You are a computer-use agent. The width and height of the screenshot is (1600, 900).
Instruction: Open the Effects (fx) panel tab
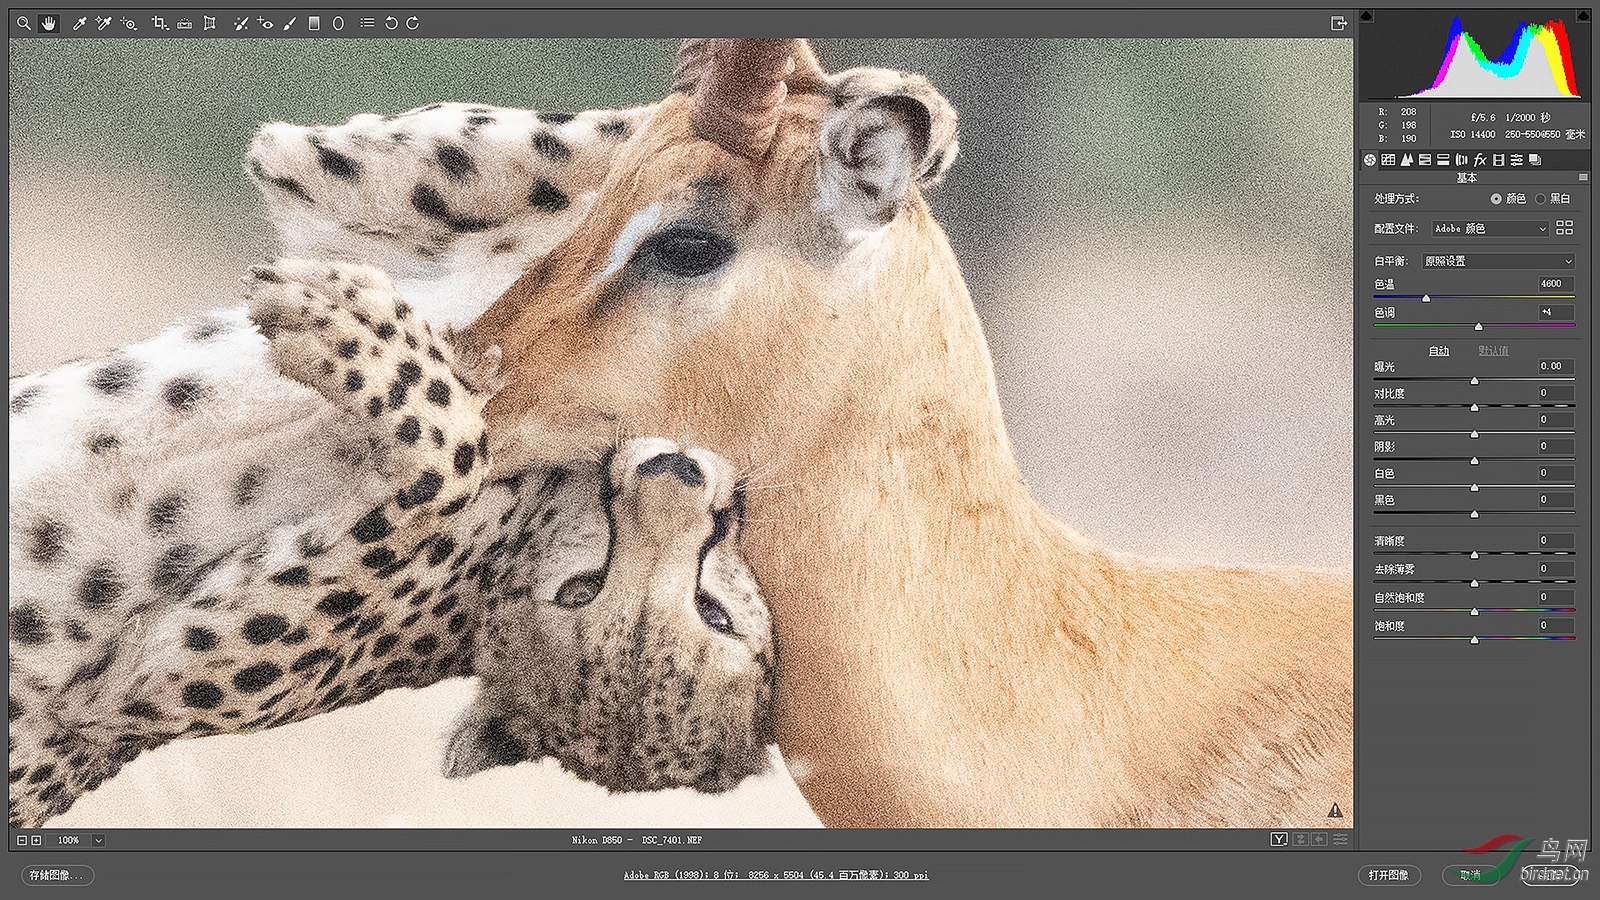click(1480, 160)
